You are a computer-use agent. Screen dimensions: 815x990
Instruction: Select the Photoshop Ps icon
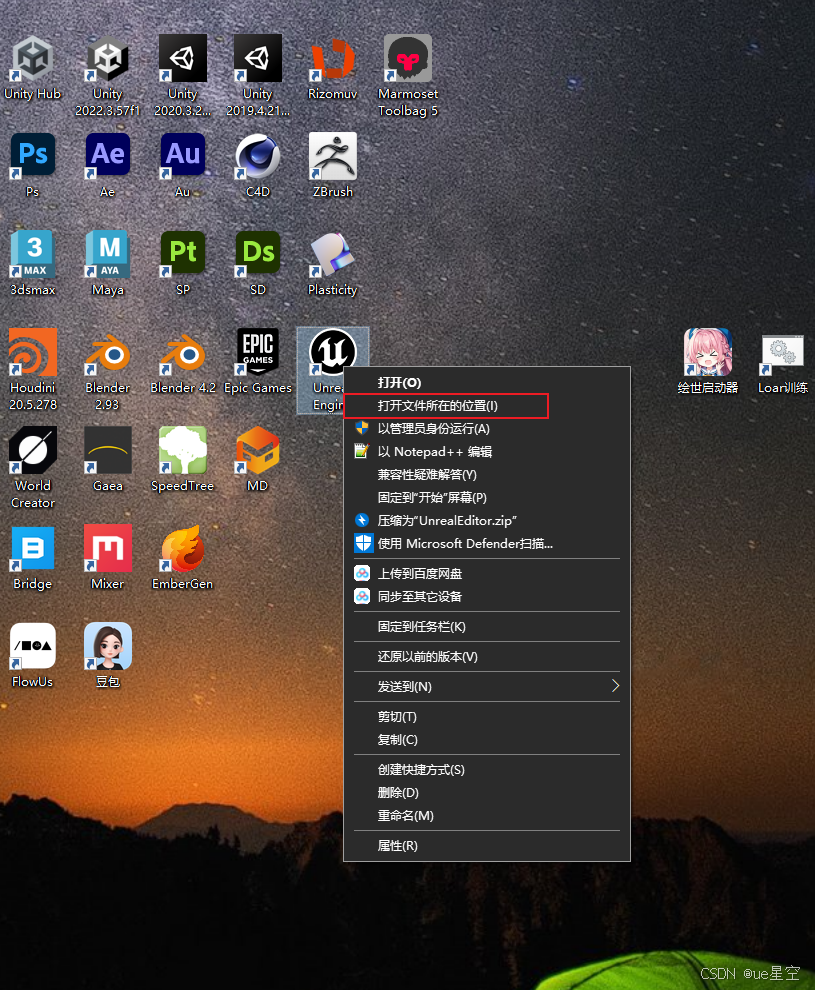[x=33, y=165]
